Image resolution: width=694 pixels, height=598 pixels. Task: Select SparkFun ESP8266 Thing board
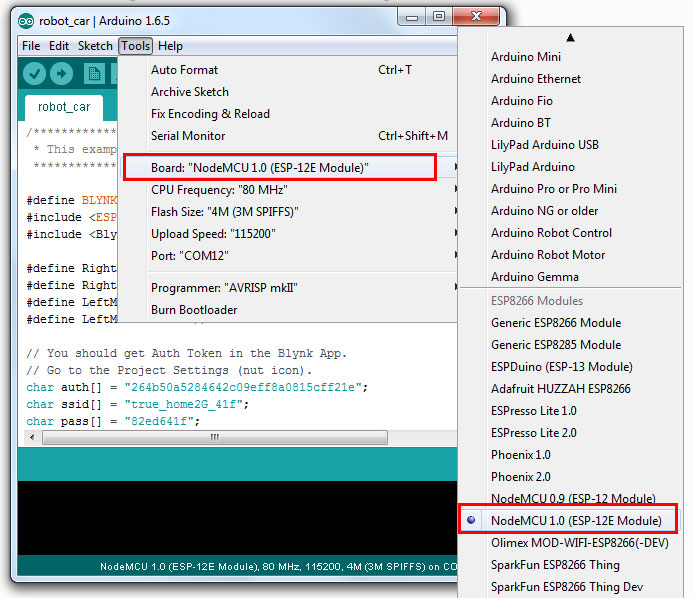pyautogui.click(x=570, y=565)
